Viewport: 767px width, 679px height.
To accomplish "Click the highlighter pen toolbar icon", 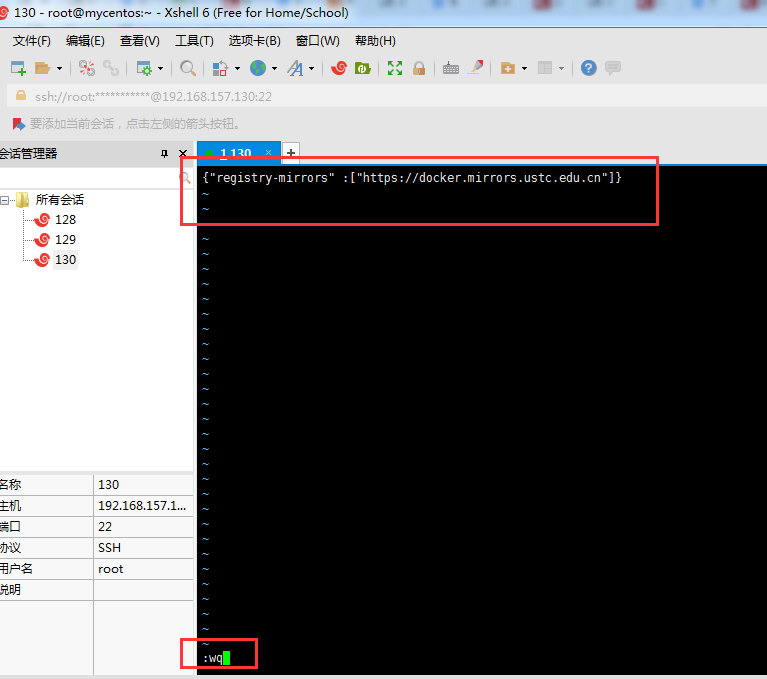I will [x=475, y=68].
